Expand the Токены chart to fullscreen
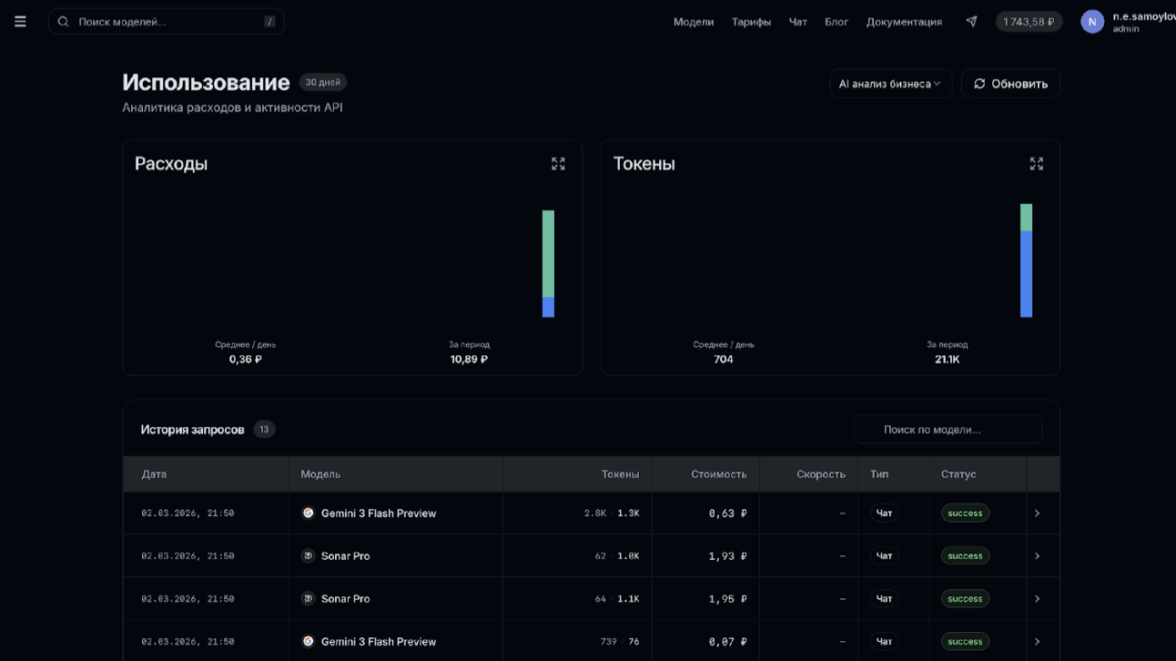 (x=1036, y=164)
